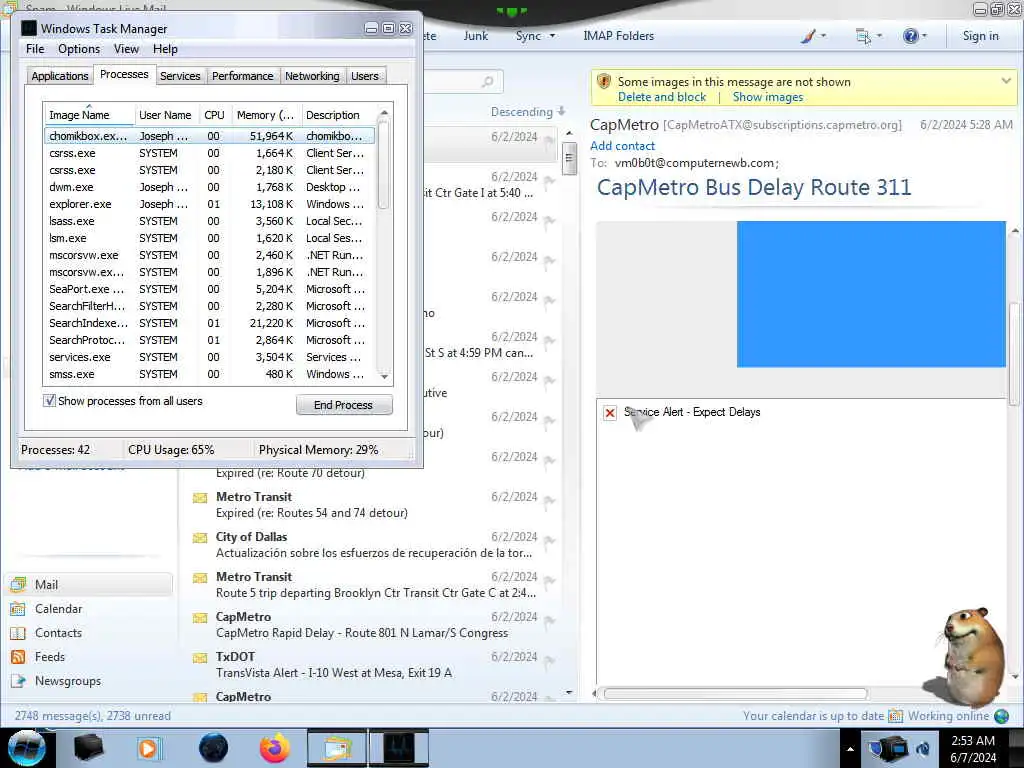Open the paintbrush colorizer icon in Mail

(x=808, y=36)
